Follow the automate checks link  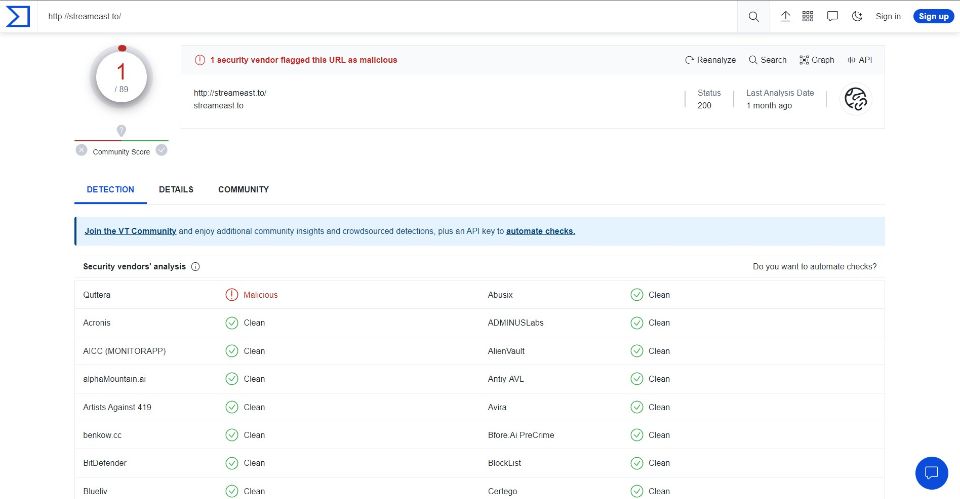click(541, 231)
